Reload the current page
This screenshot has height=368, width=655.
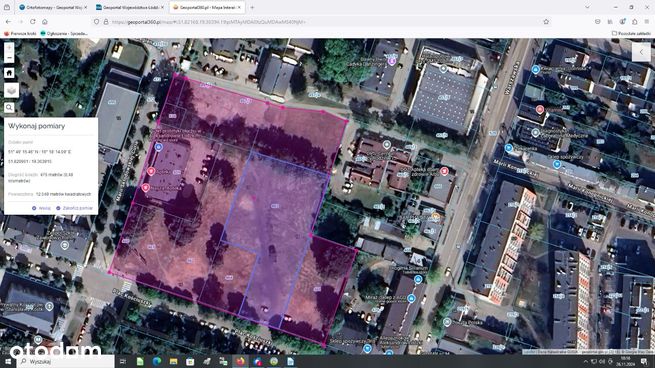pyautogui.click(x=33, y=22)
